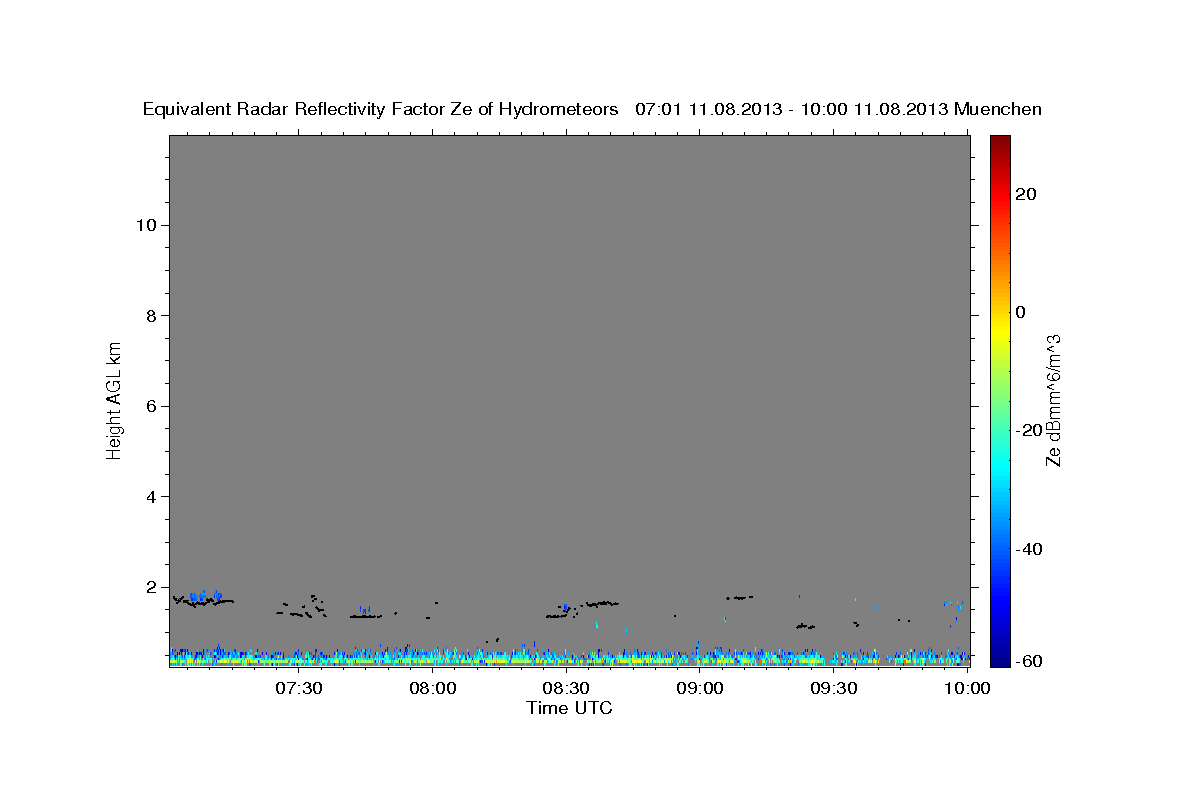This screenshot has width=1200, height=800.
Task: Click the height tick label '6'
Action: (151, 406)
